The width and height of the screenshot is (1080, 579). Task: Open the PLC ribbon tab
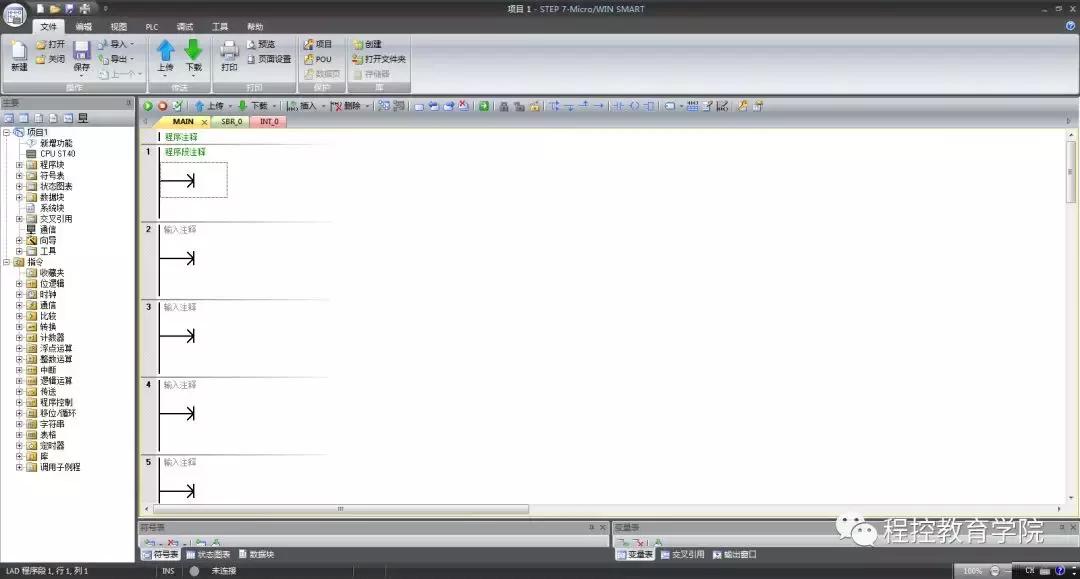152,27
